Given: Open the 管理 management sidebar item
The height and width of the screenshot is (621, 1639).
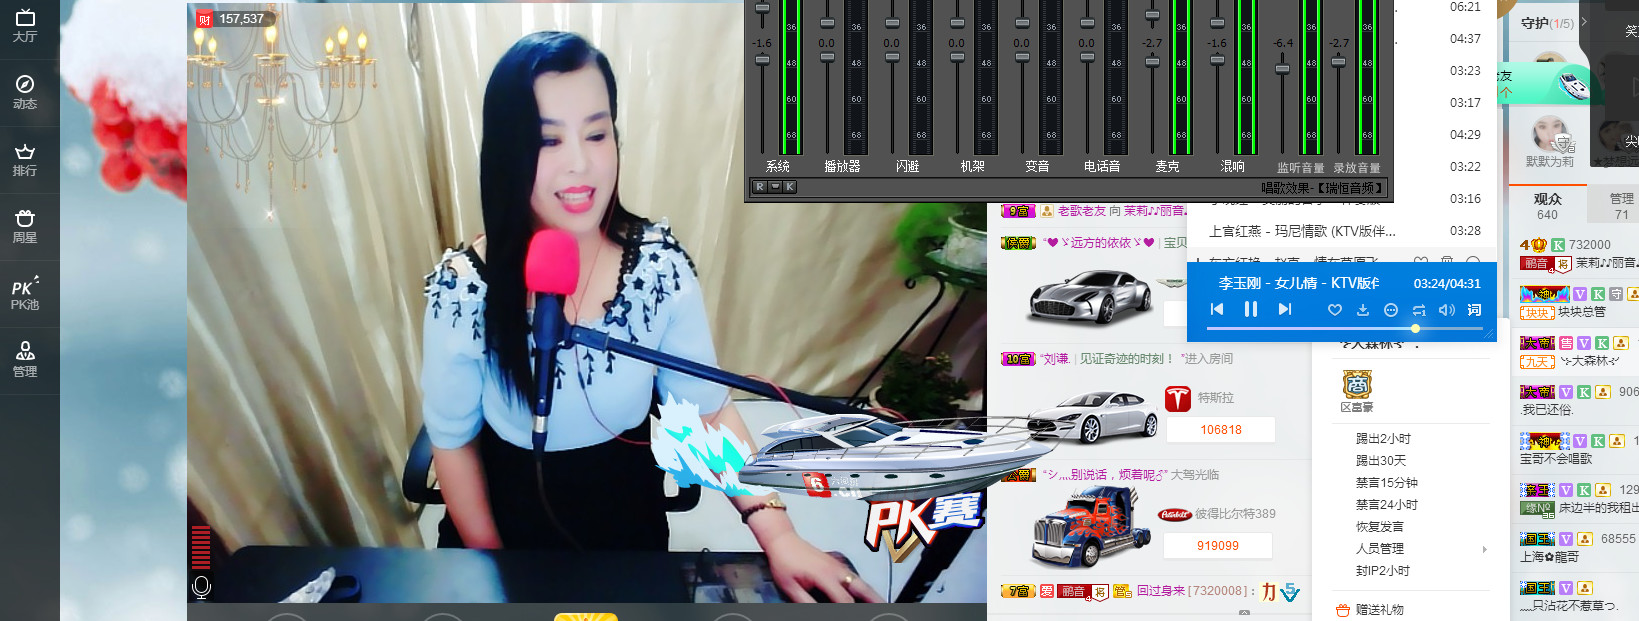Looking at the screenshot, I should click(x=25, y=360).
